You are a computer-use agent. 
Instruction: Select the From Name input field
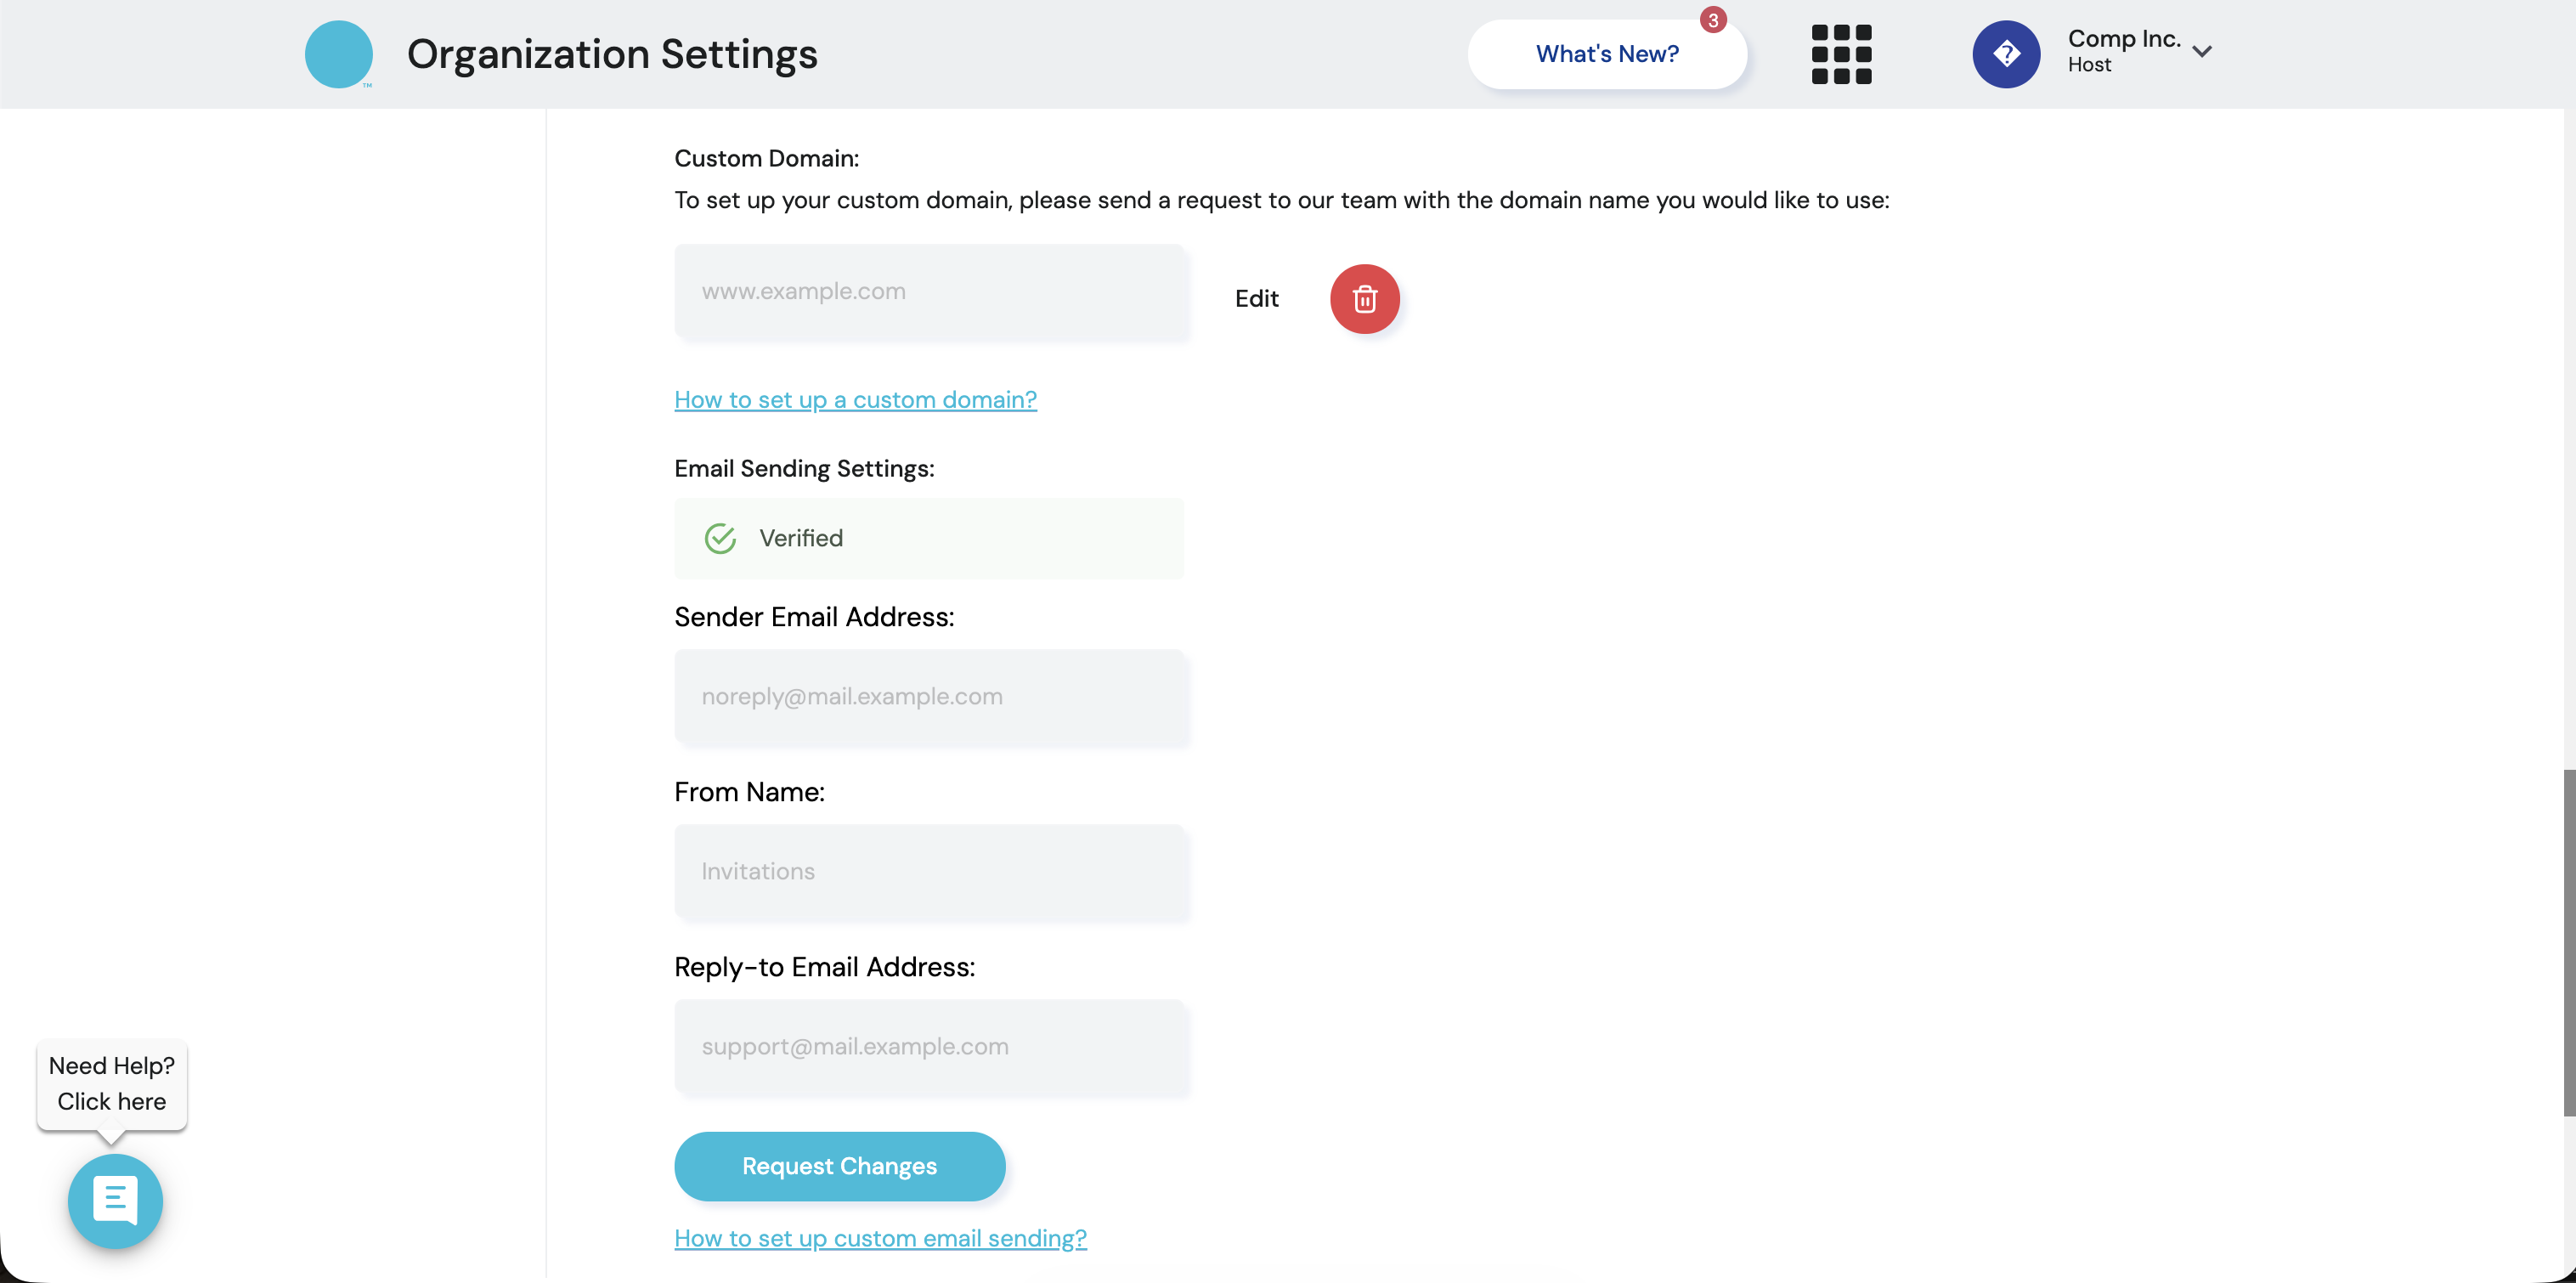930,872
